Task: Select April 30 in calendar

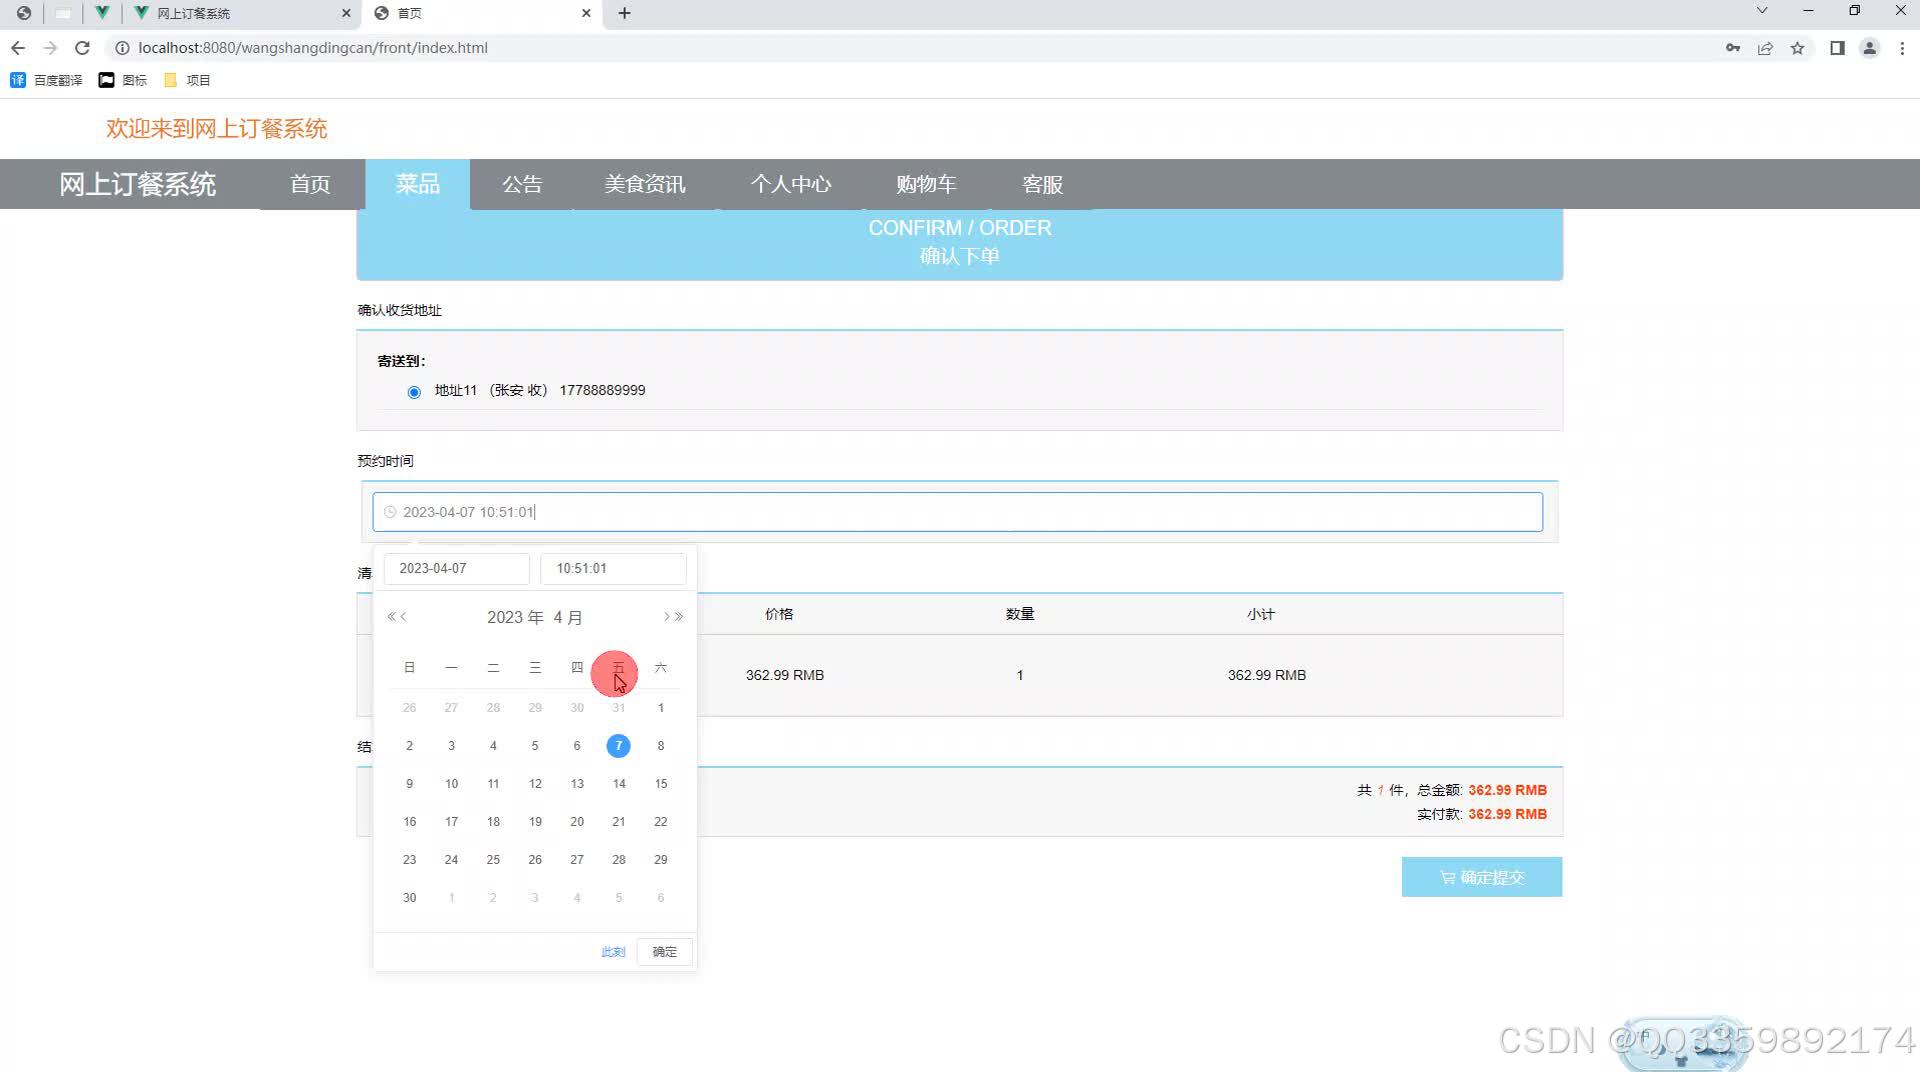Action: tap(409, 898)
